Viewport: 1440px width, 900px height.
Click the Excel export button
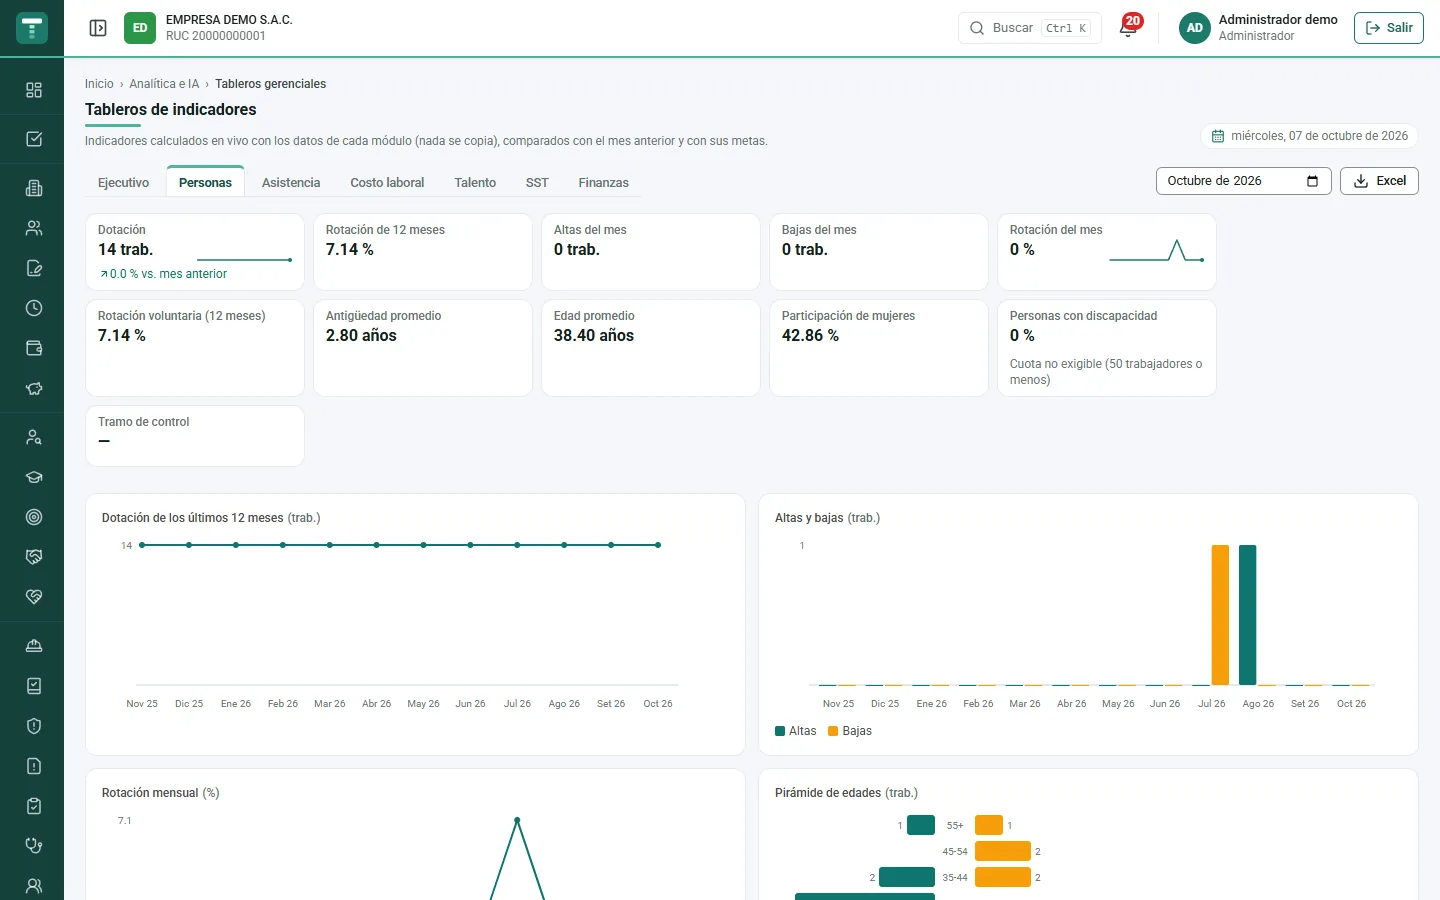pyautogui.click(x=1379, y=181)
